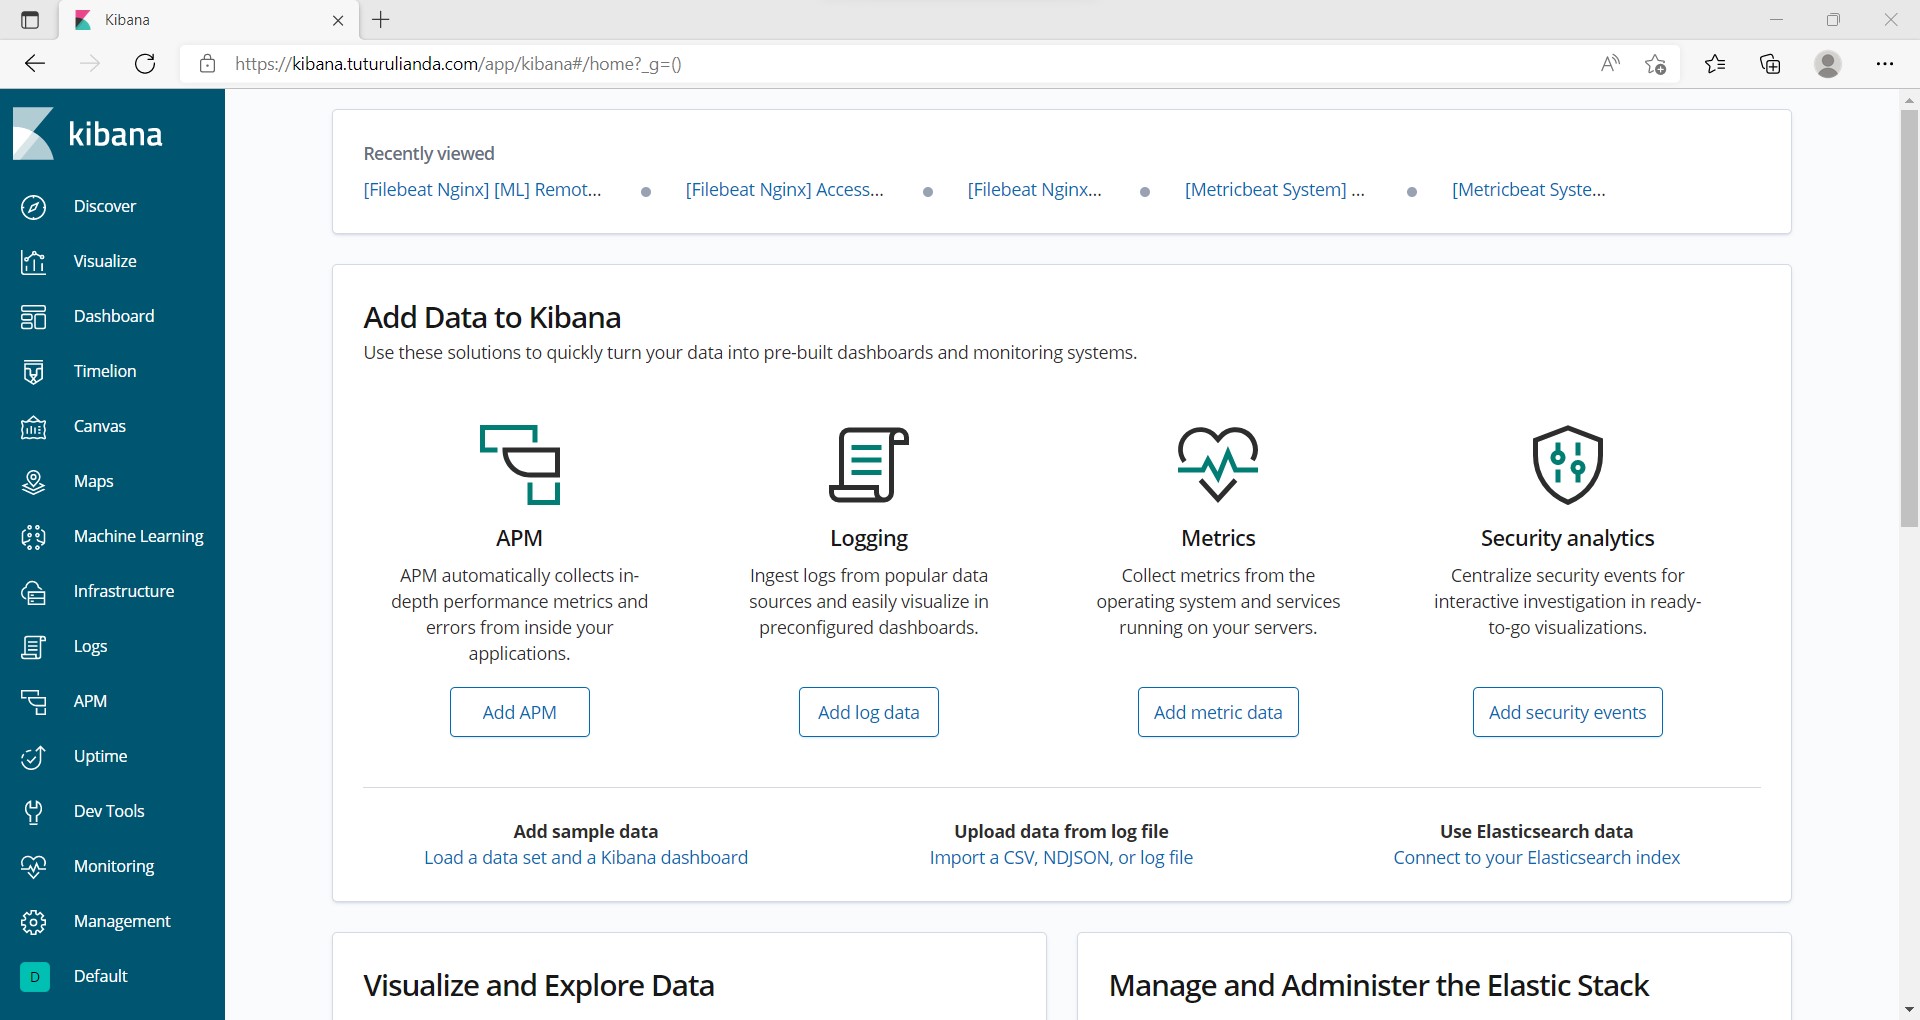Open Uptime icon in sidebar

tap(33, 757)
